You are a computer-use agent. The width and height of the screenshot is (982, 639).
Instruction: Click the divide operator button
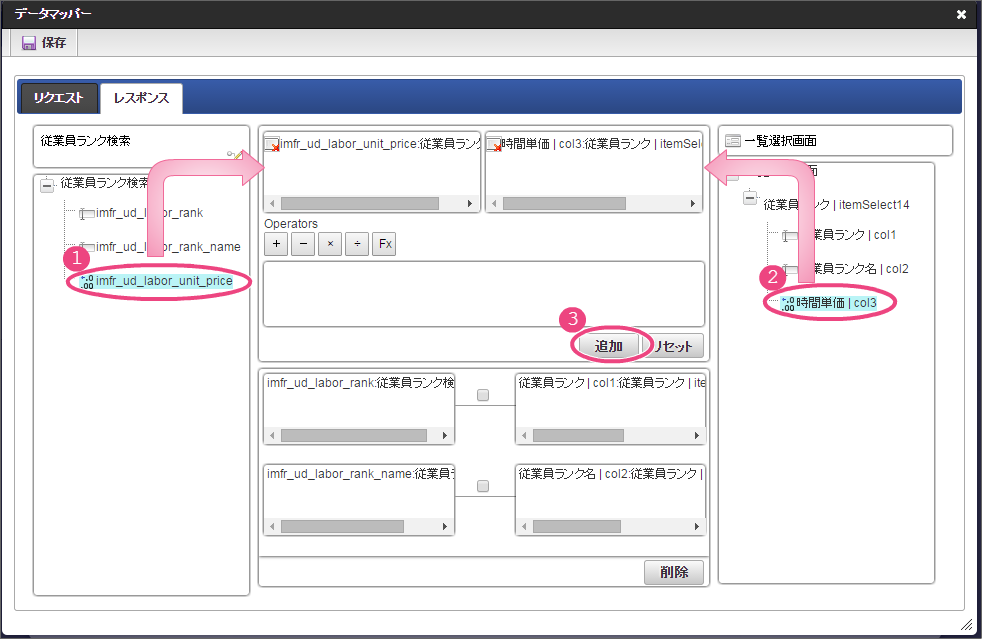(x=357, y=244)
